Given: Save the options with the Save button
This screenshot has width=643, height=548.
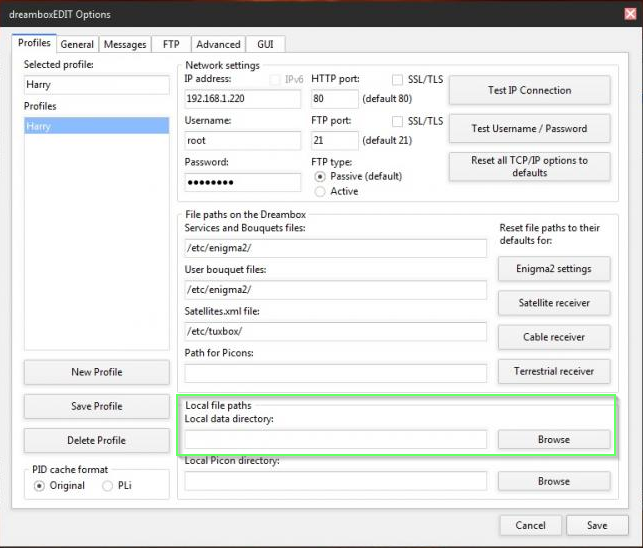Looking at the screenshot, I should 597,525.
